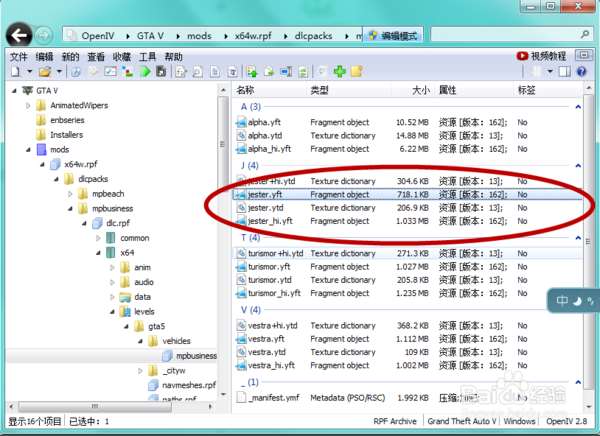Select turismor.yft file row

click(x=408, y=266)
